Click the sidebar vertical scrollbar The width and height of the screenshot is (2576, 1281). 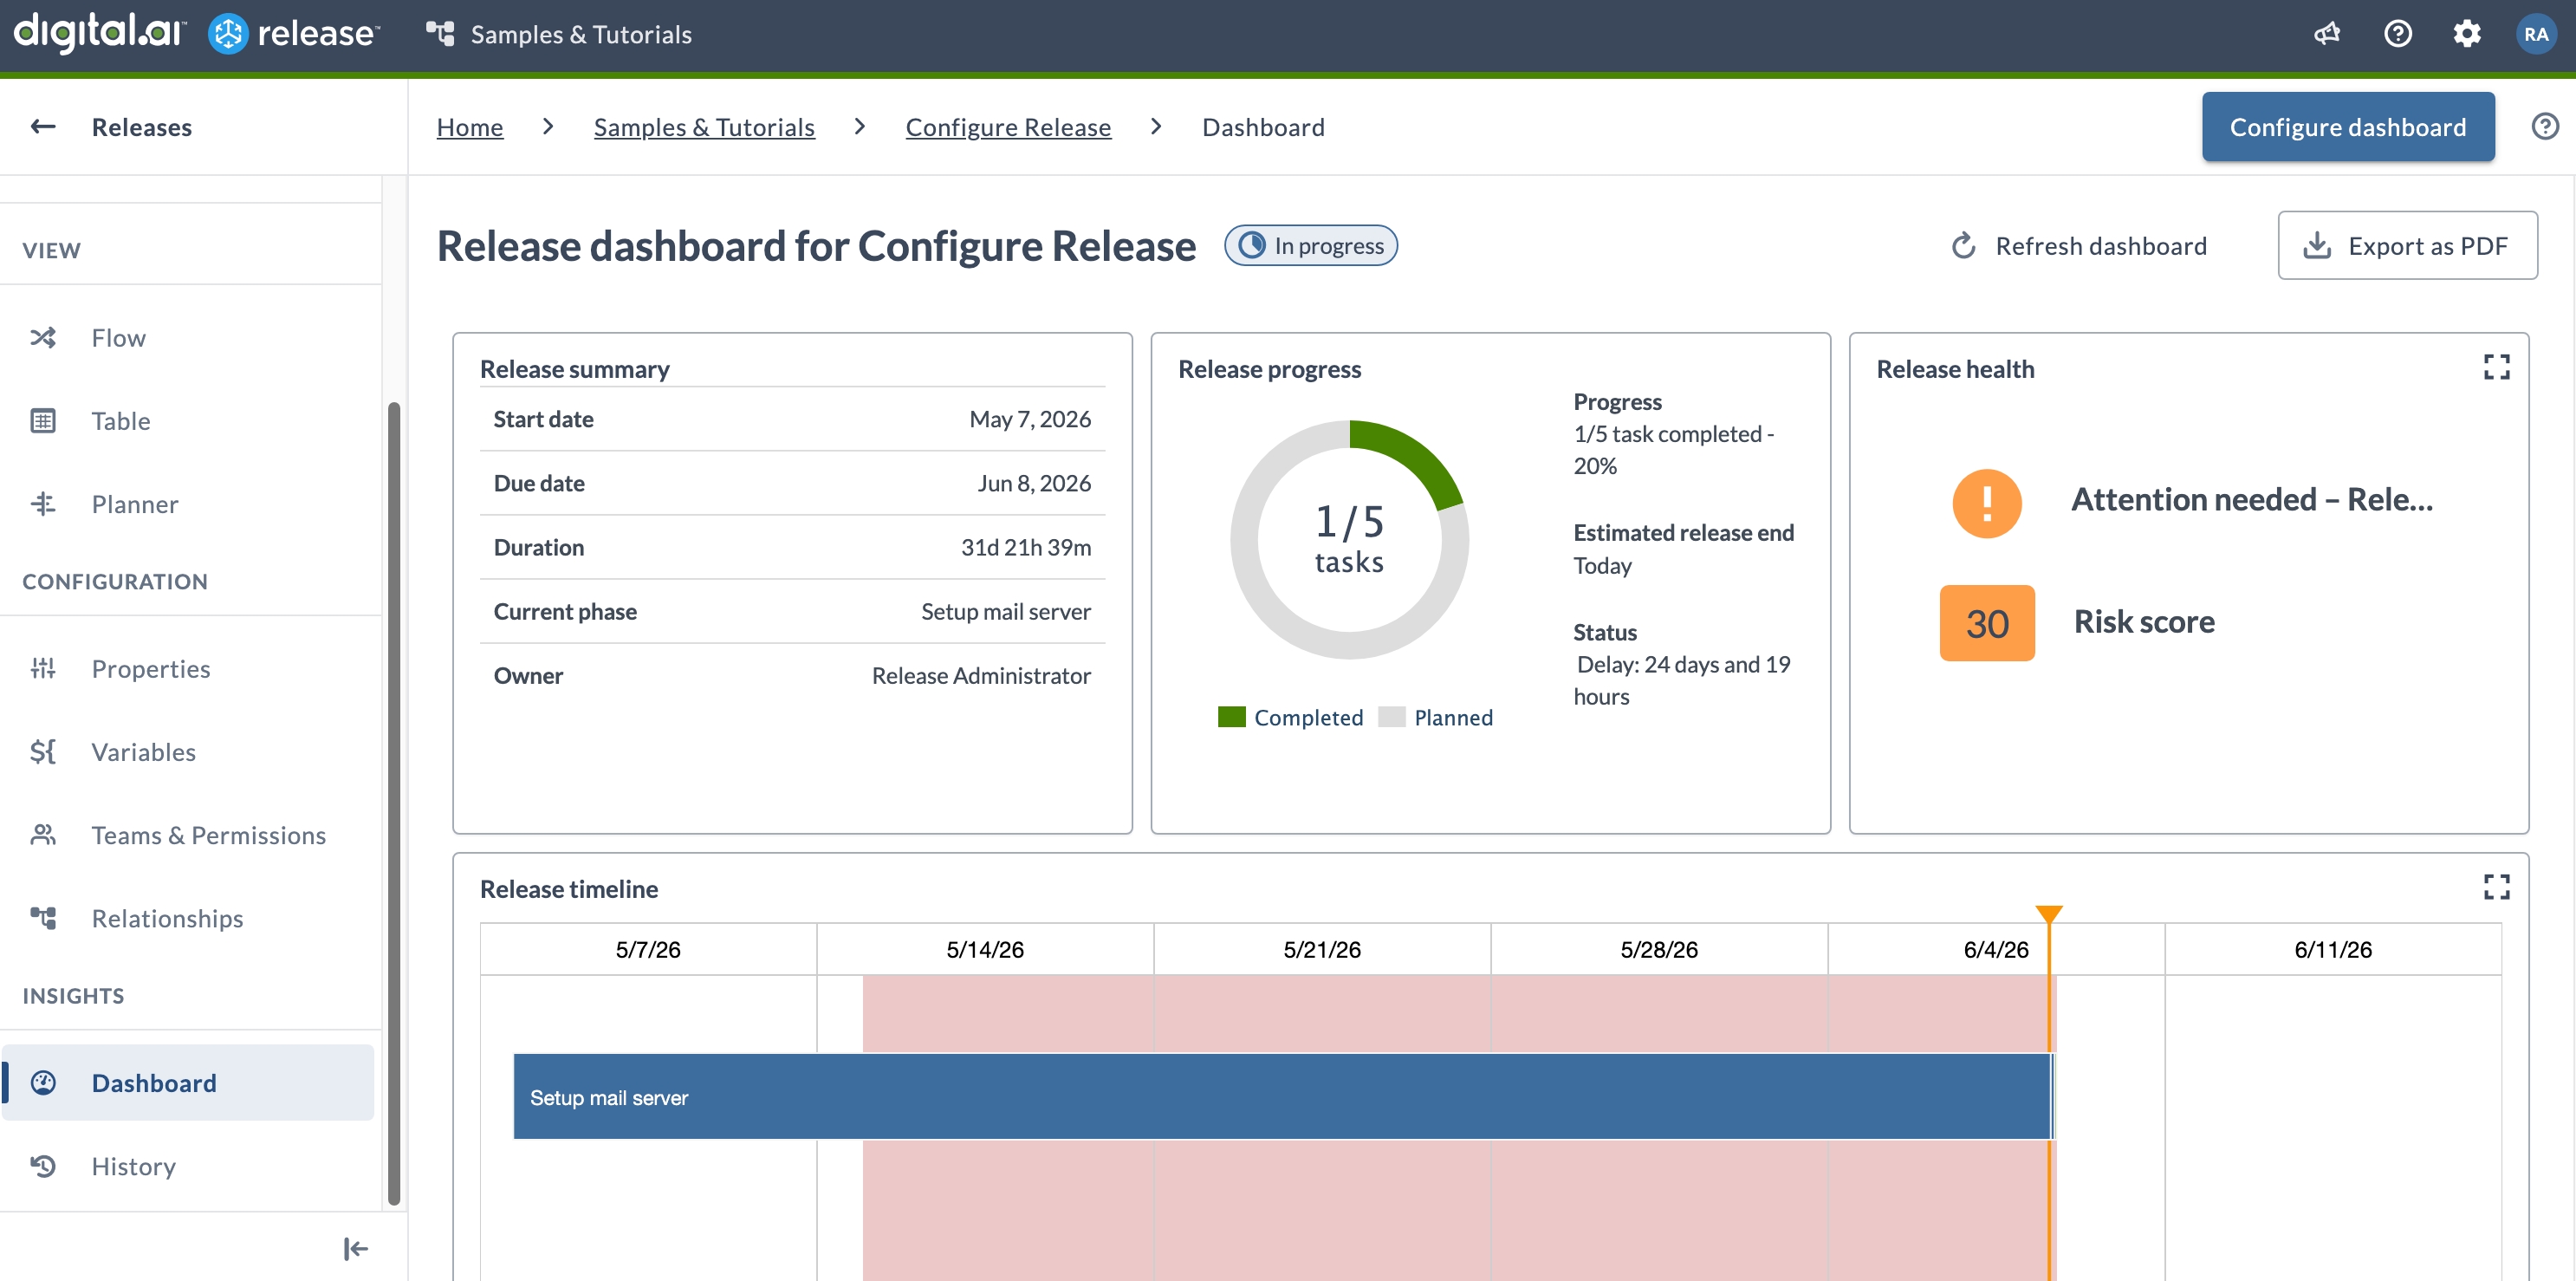click(x=394, y=803)
